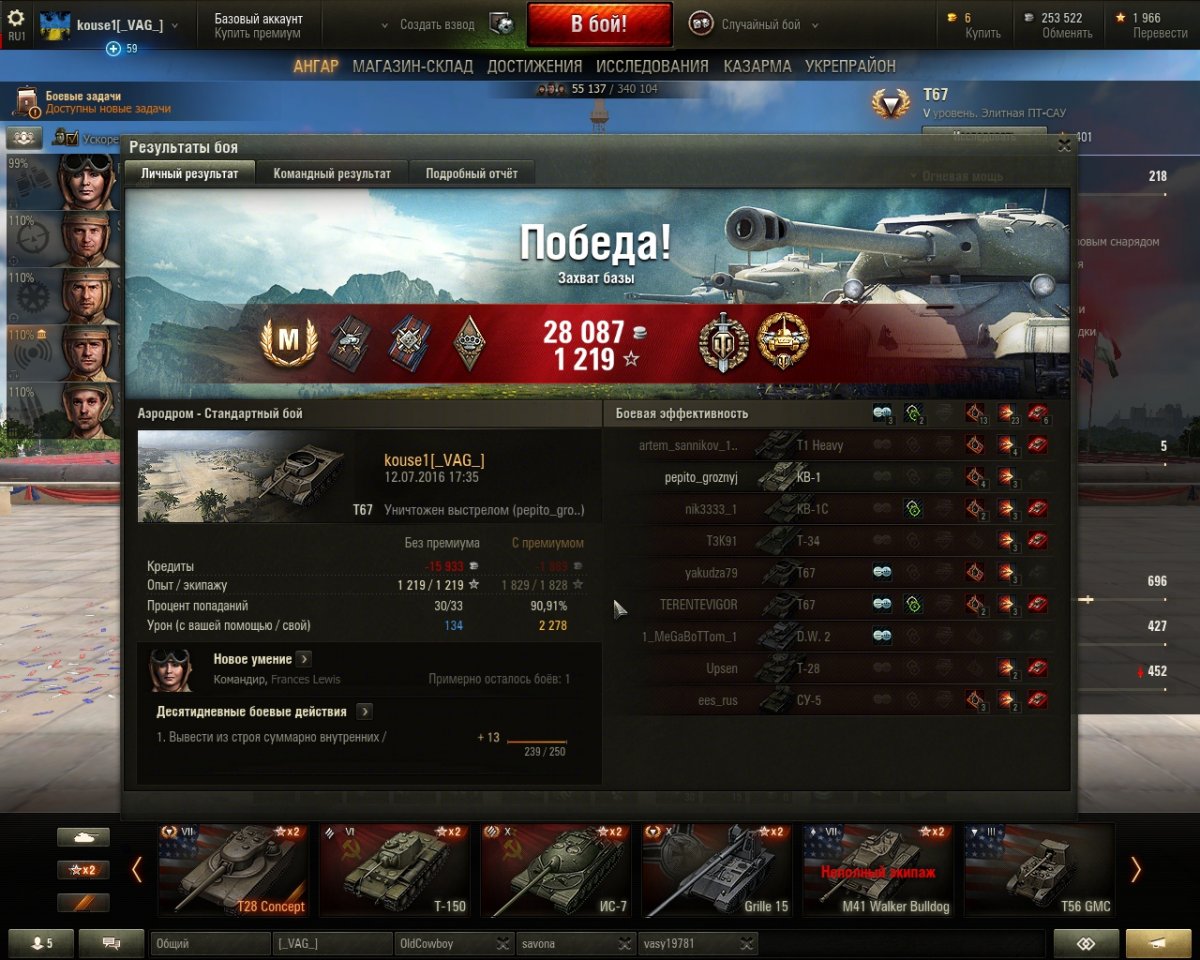Switch to the Командный результат tab

pyautogui.click(x=332, y=173)
